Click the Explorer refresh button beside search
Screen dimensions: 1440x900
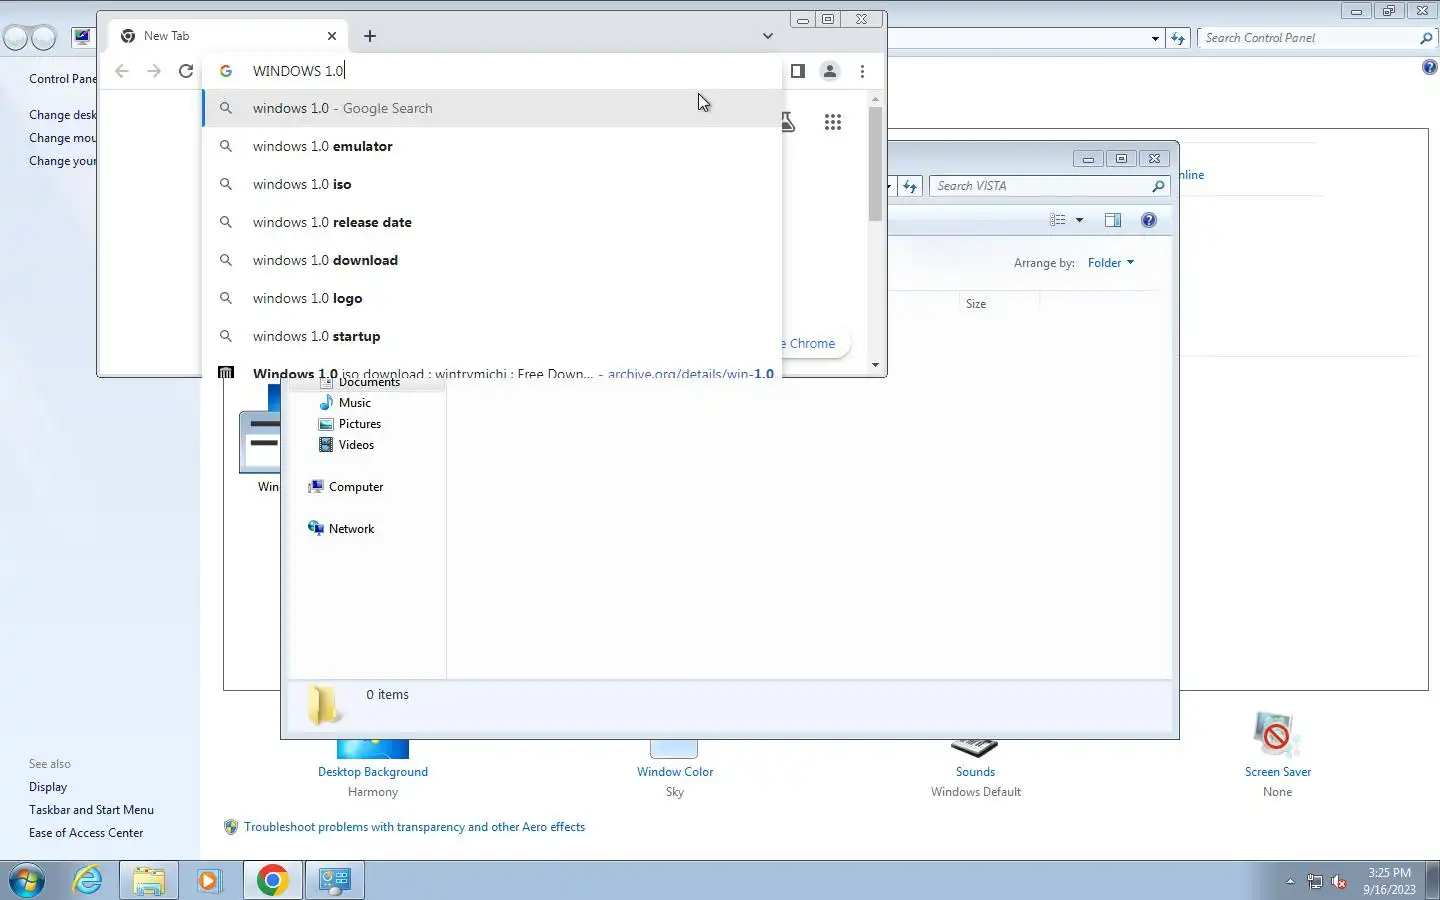tap(910, 186)
